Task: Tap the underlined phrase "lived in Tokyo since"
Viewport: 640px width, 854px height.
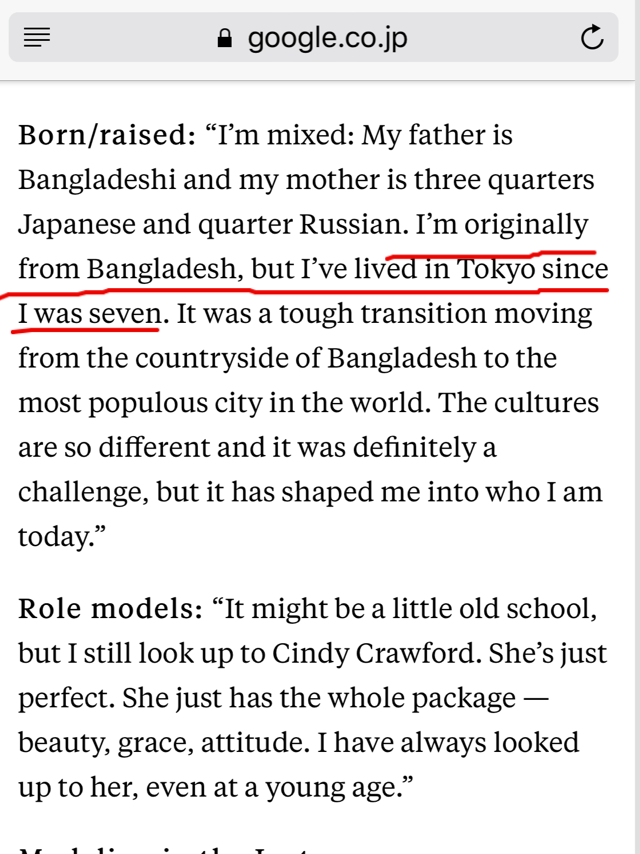Action: pyautogui.click(x=481, y=269)
